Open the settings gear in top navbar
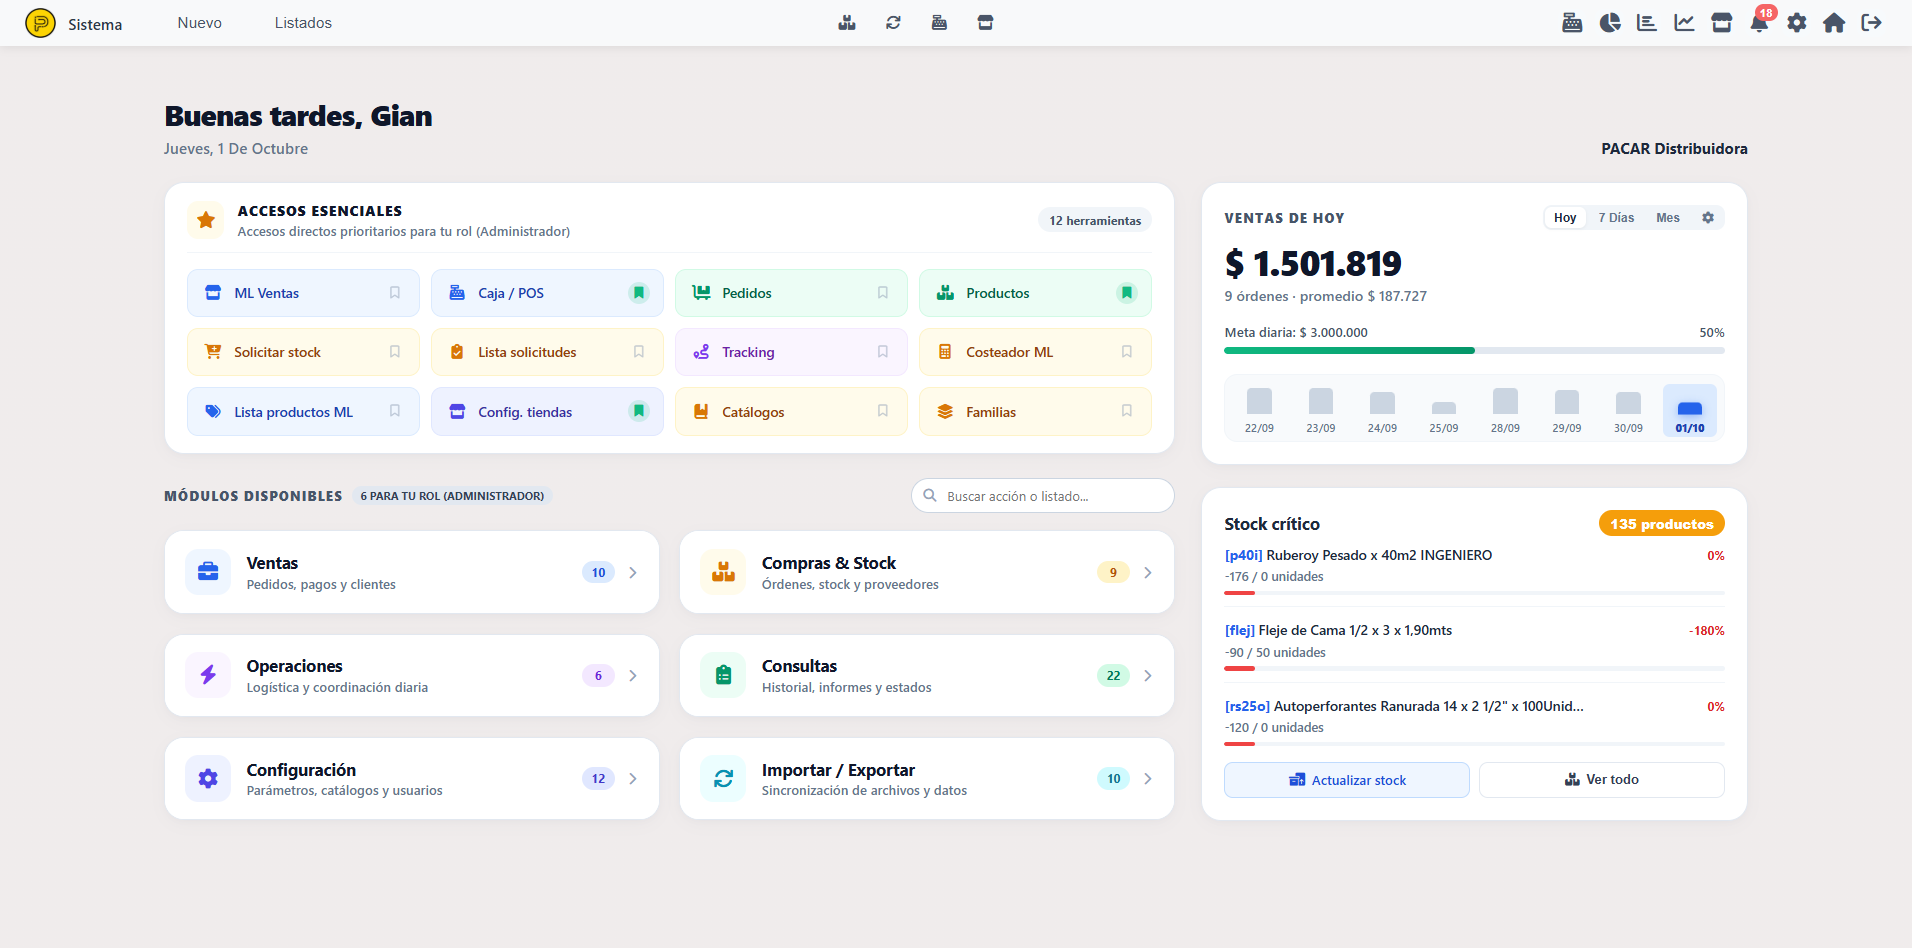 1797,23
